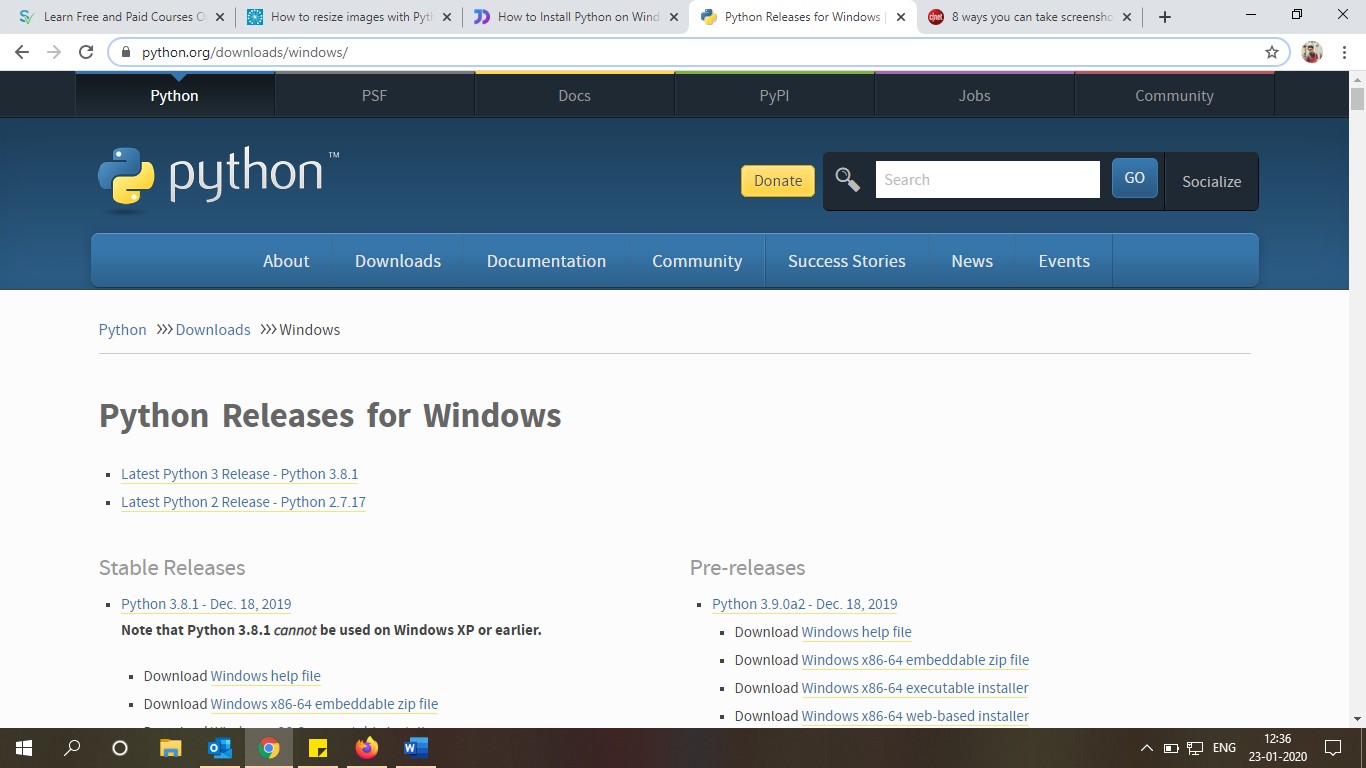
Task: Click the browser back arrow
Action: tap(22, 52)
